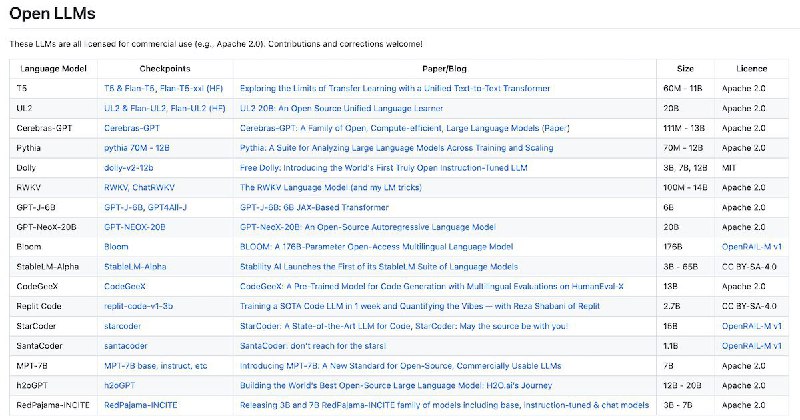Open the Stability AI Launches StableLM post
800x420 pixels.
point(379,266)
